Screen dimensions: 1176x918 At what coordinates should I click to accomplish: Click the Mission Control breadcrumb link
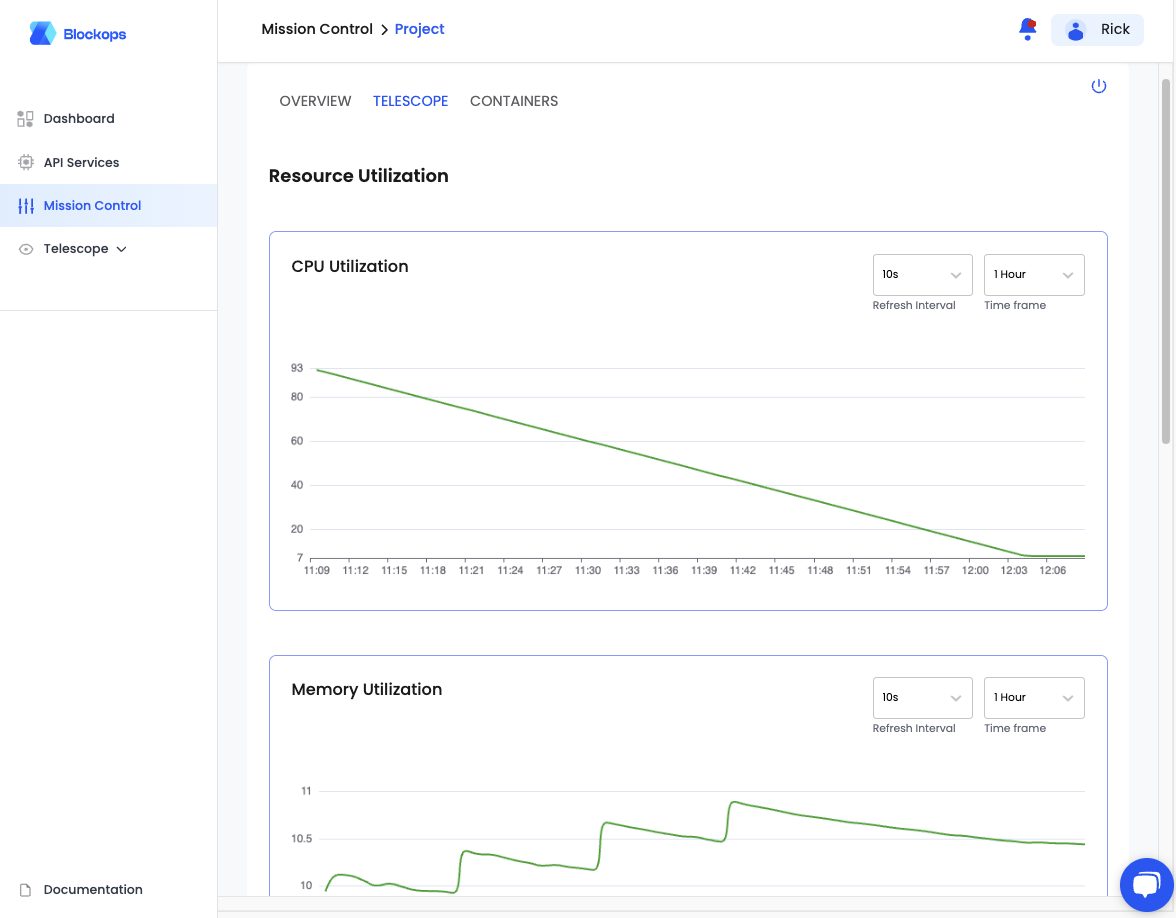(316, 29)
